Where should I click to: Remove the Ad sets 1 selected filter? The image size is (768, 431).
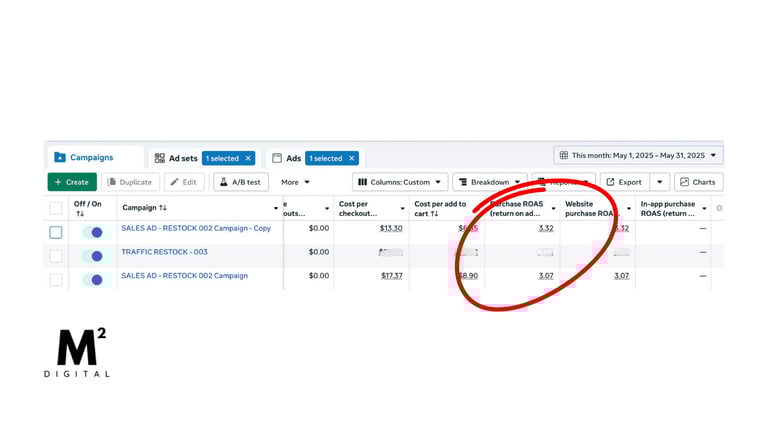point(248,158)
